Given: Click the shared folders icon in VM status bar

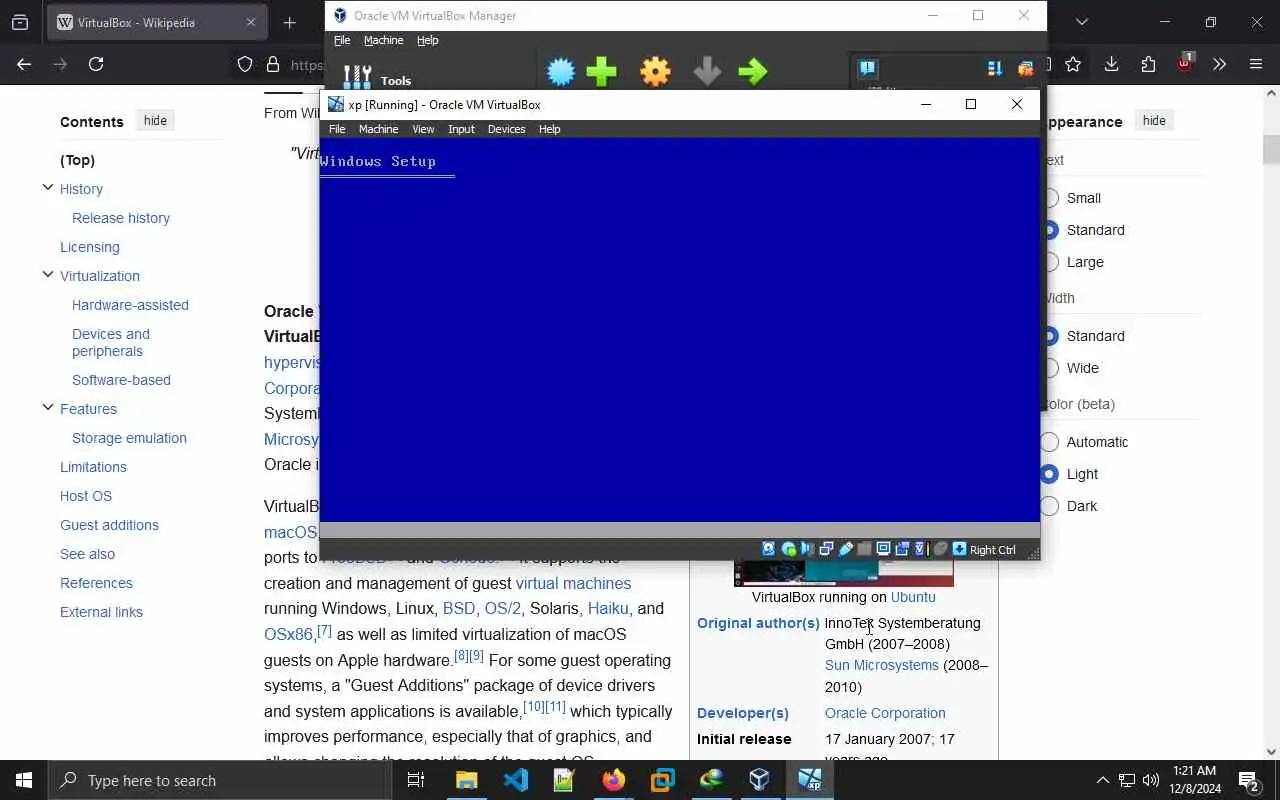Looking at the screenshot, I should click(864, 549).
